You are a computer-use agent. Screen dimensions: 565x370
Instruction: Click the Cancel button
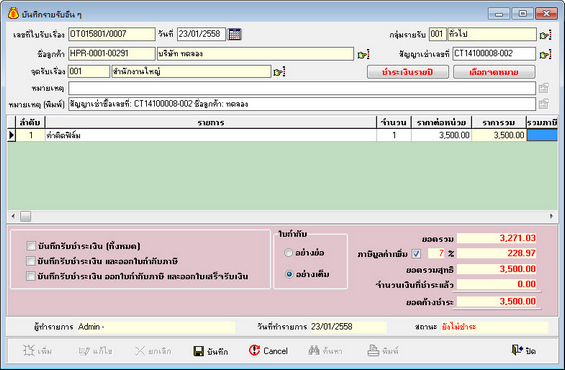[268, 350]
